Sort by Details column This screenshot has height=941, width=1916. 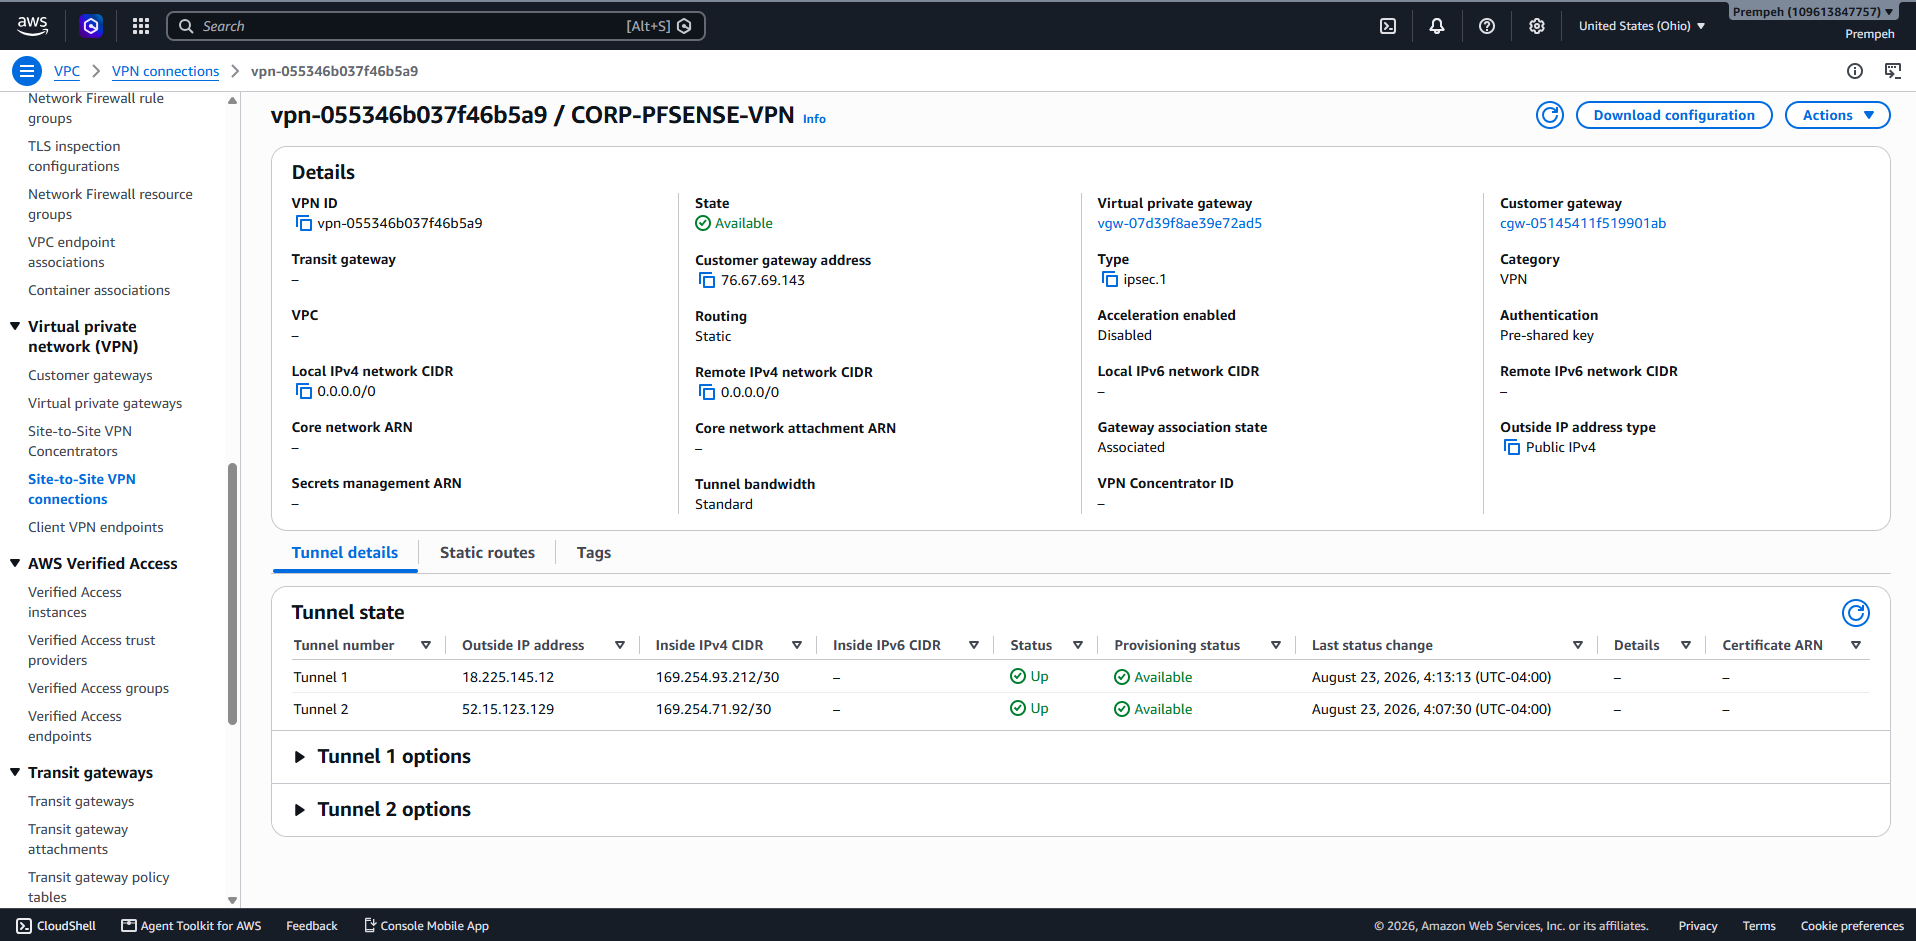(1686, 645)
